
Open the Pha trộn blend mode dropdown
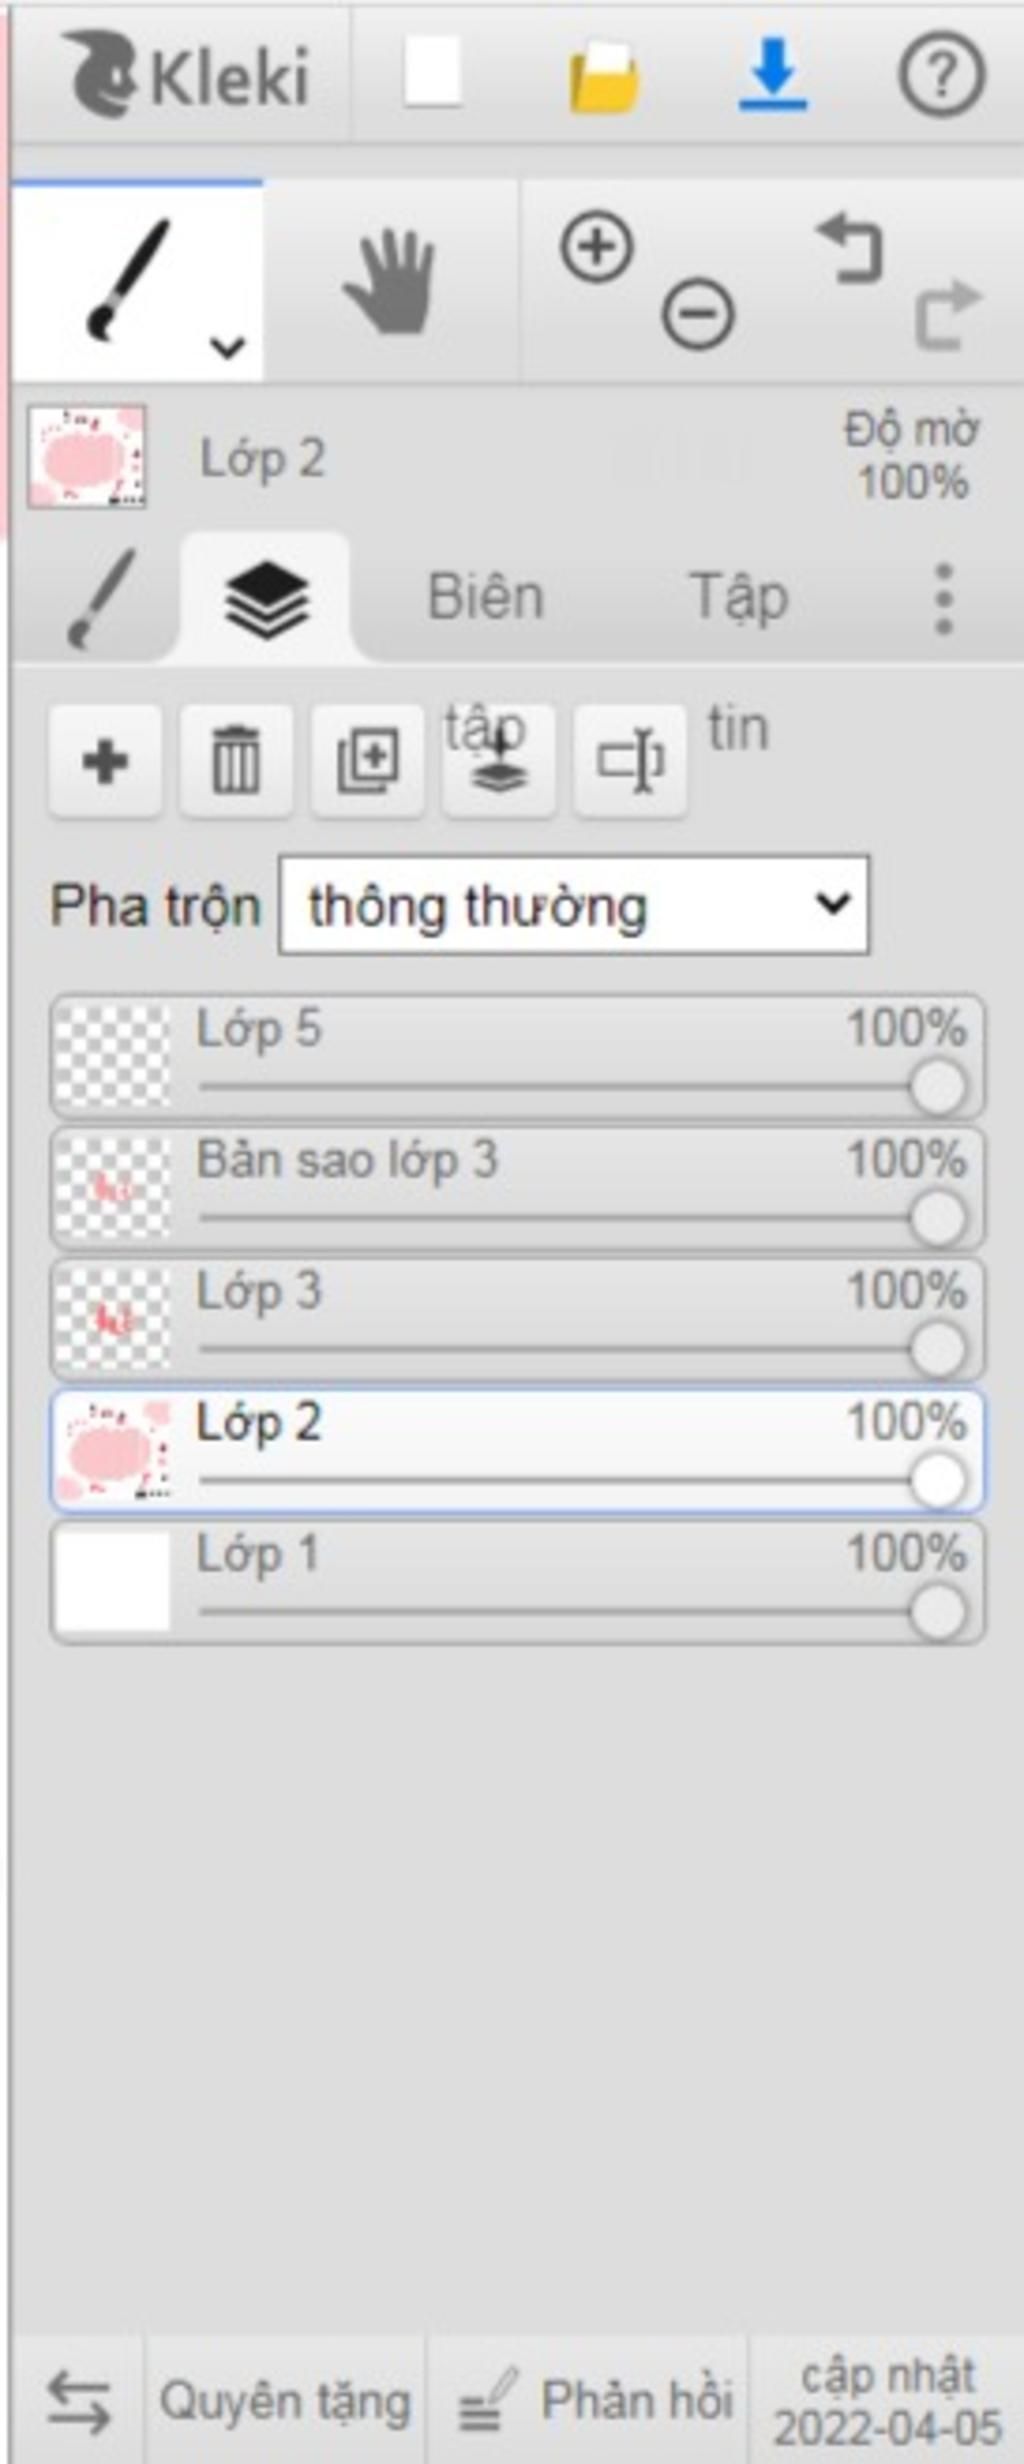(x=574, y=905)
